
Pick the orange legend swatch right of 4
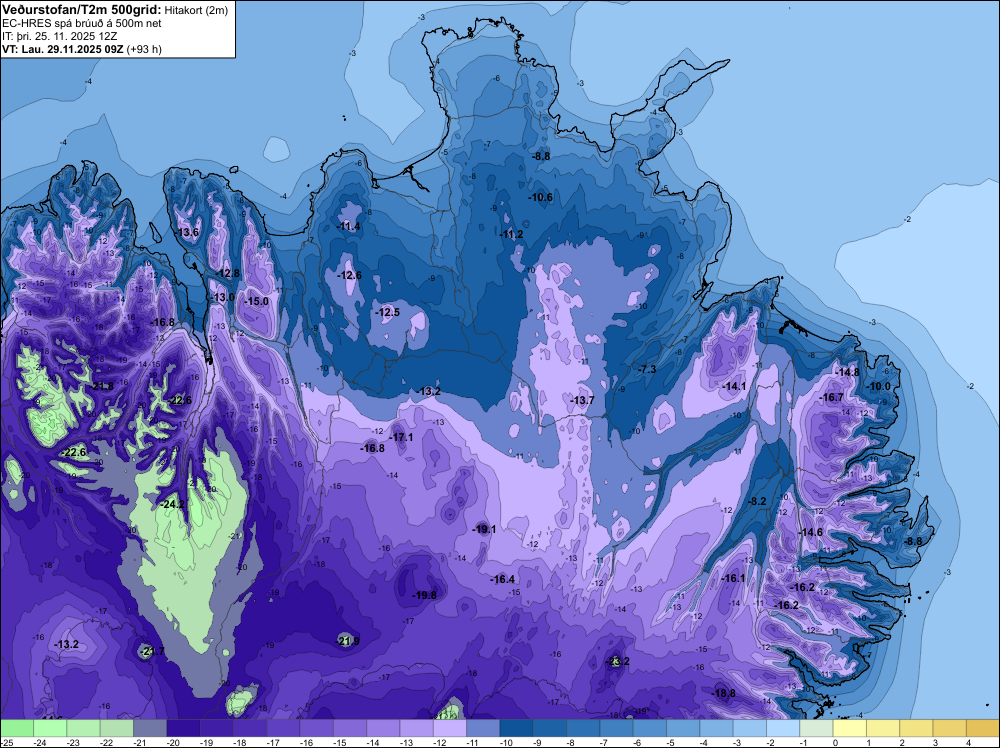coord(983,728)
